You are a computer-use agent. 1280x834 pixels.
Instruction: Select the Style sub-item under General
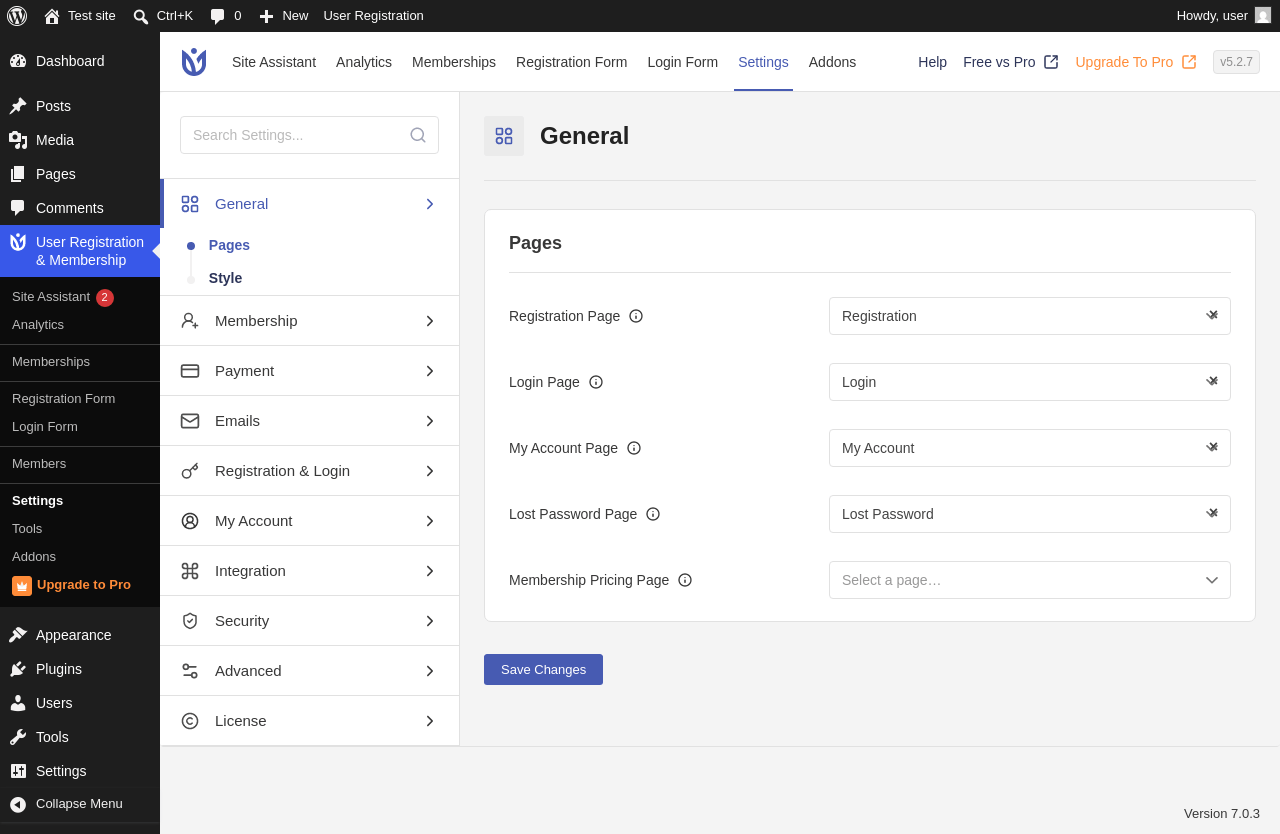click(x=225, y=278)
